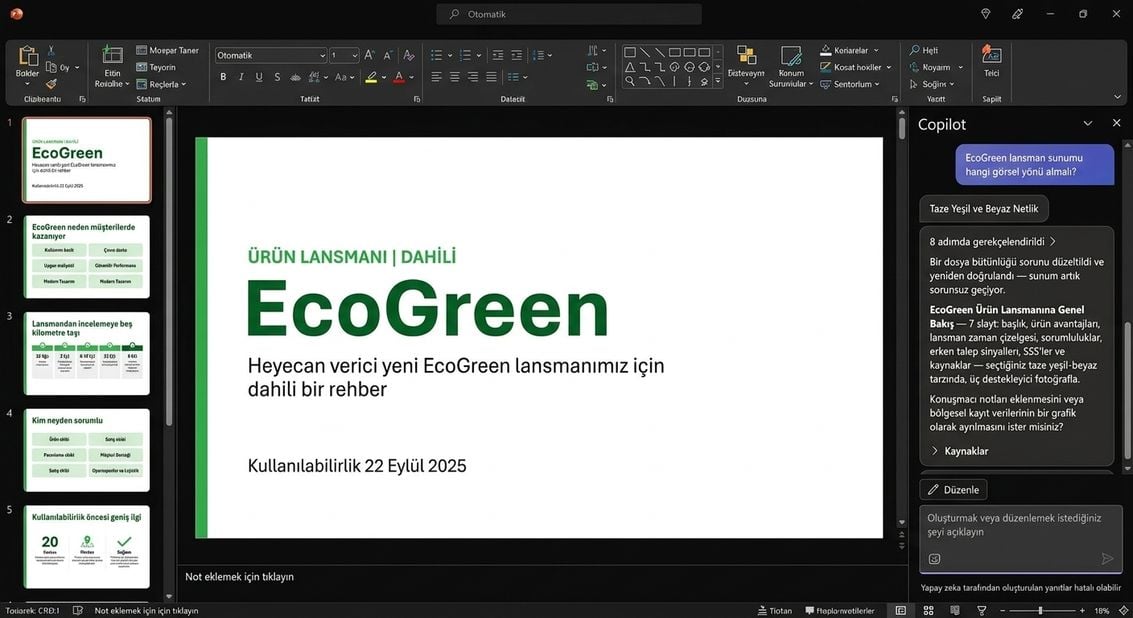Switch to slide sorter view icon

tap(929, 611)
